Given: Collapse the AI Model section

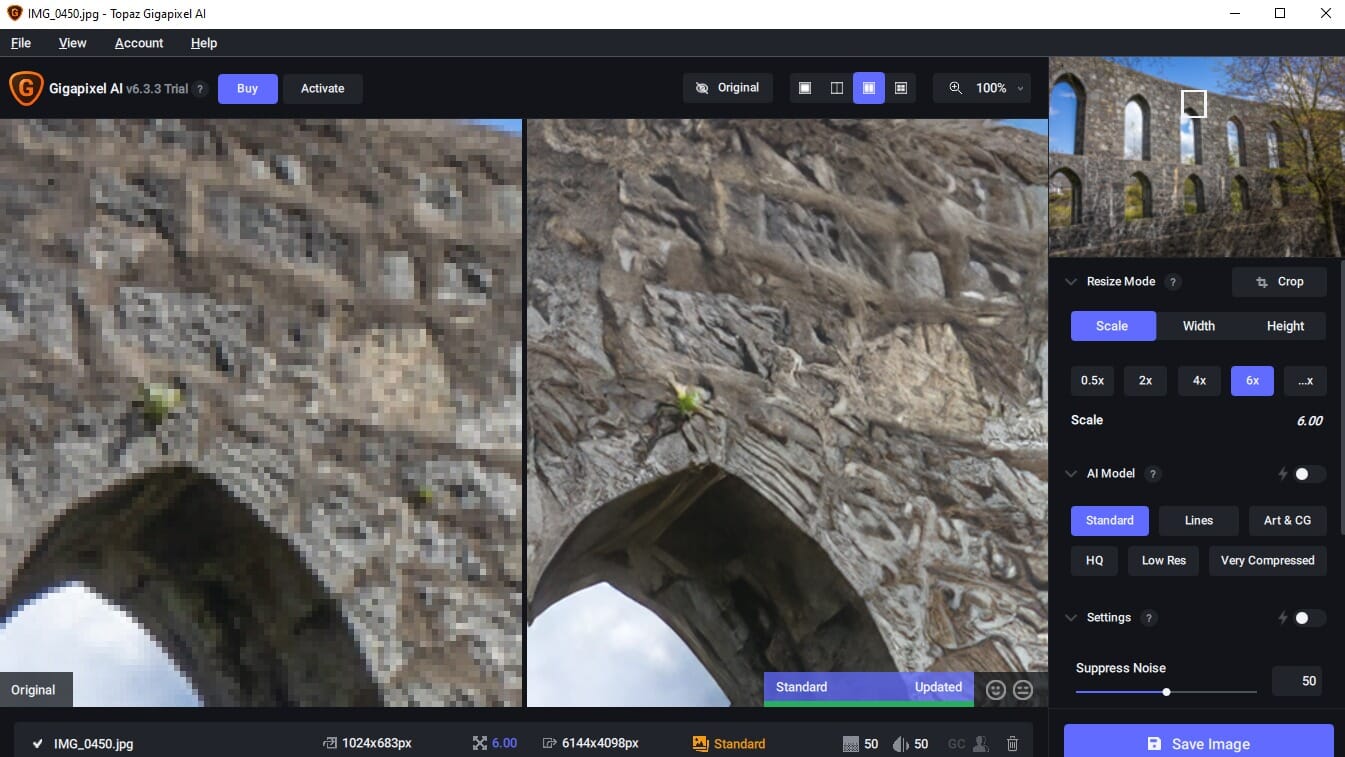Looking at the screenshot, I should tap(1071, 473).
